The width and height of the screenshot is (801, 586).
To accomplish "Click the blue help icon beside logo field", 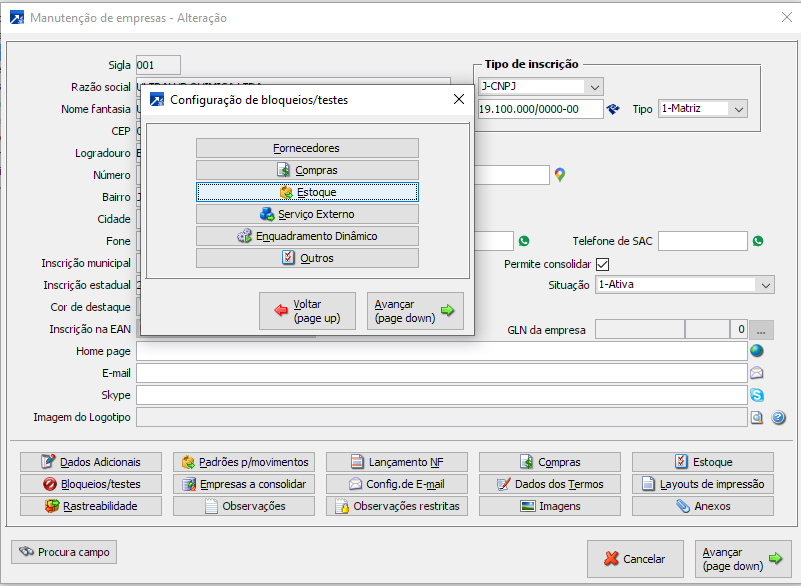I will point(778,418).
